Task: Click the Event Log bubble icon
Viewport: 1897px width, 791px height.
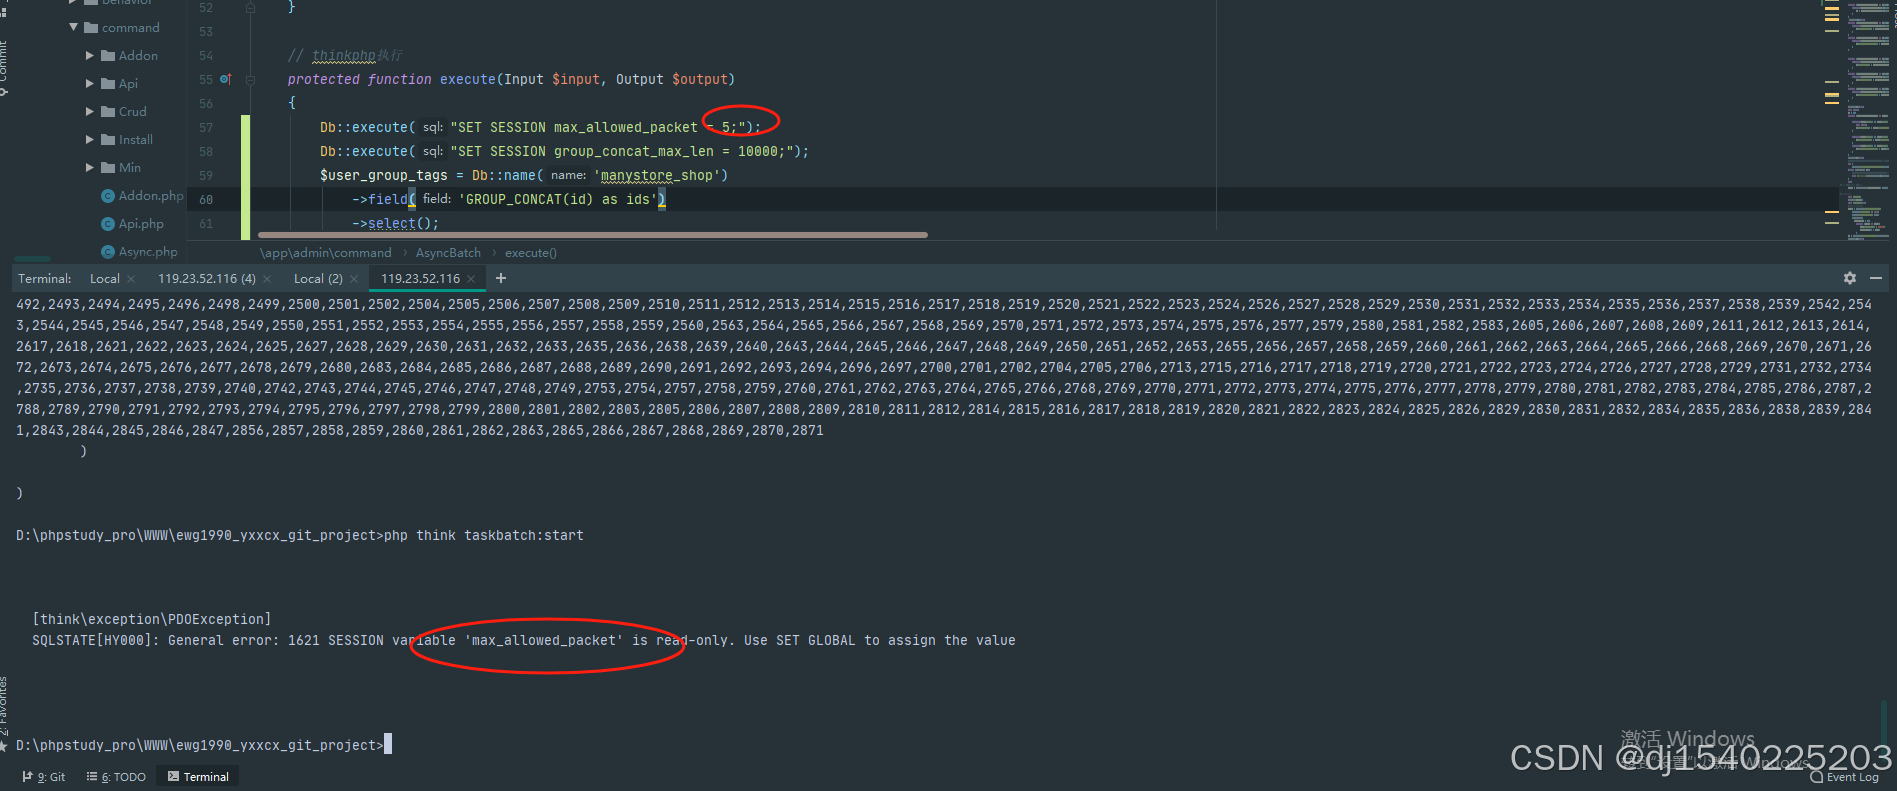Action: pos(1817,777)
